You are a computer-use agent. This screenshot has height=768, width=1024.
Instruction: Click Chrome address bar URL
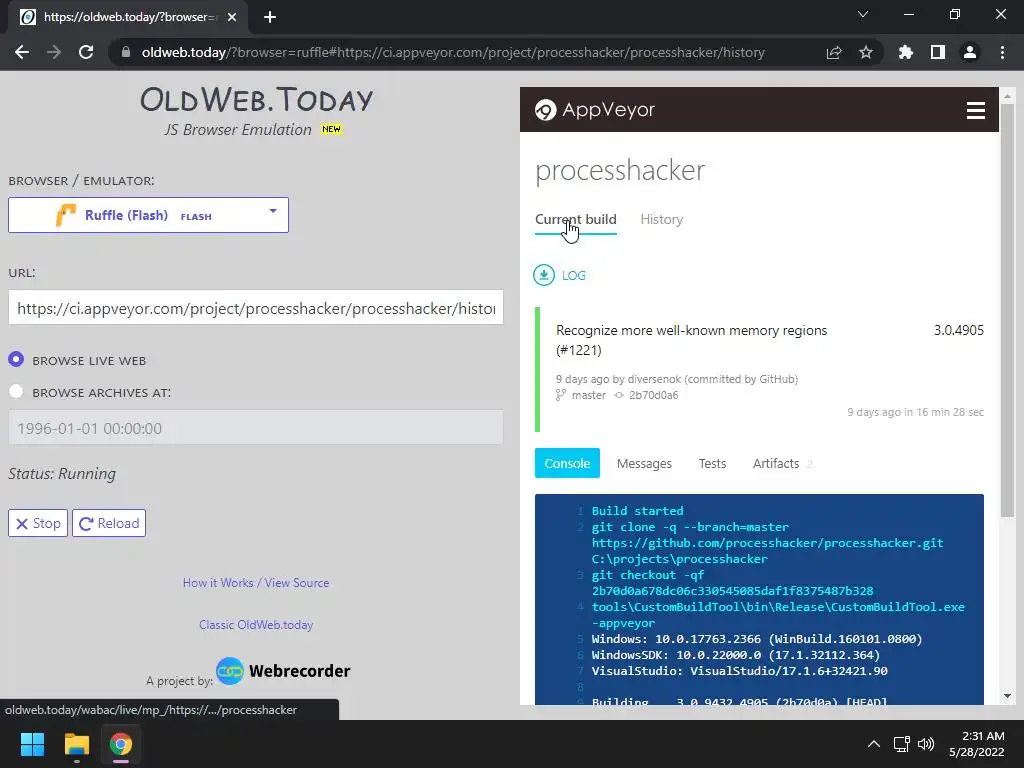(453, 52)
